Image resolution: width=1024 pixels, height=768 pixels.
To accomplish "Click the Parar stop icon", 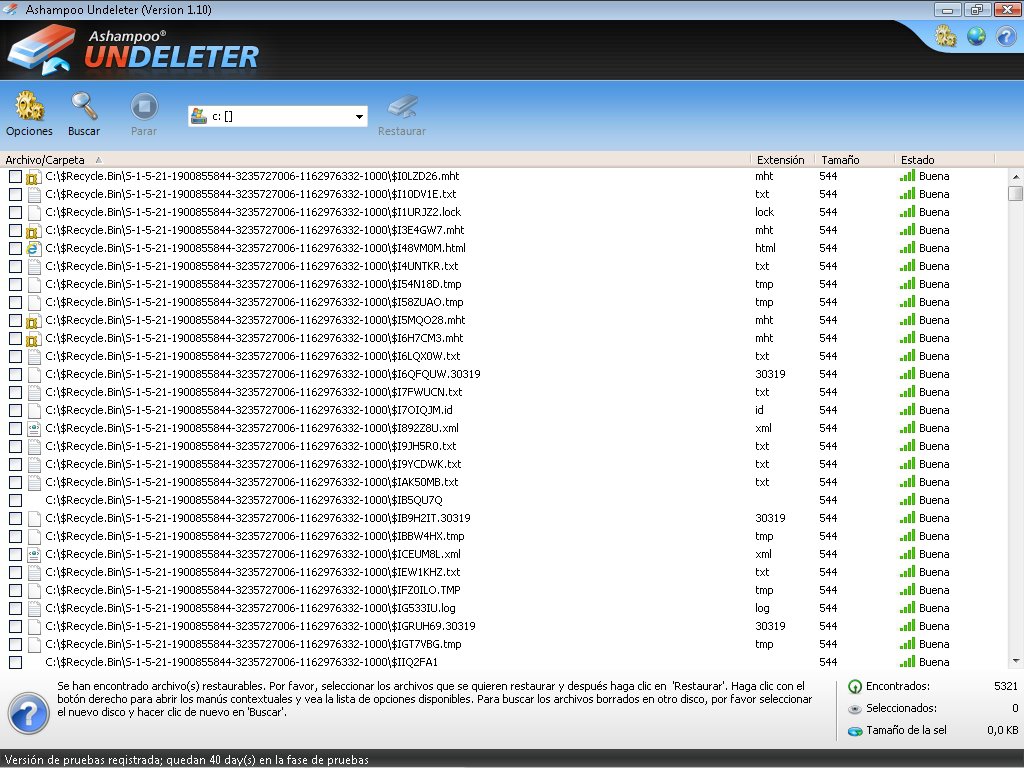I will point(144,107).
